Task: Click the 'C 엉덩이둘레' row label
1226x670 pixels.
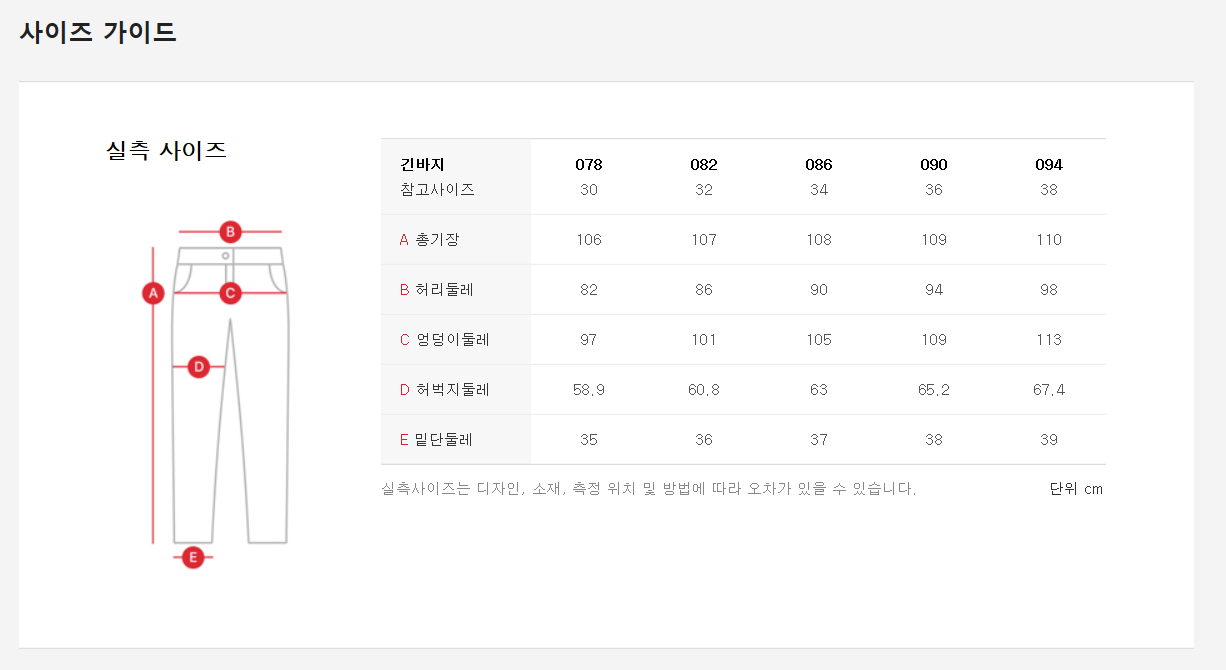Action: pos(444,340)
